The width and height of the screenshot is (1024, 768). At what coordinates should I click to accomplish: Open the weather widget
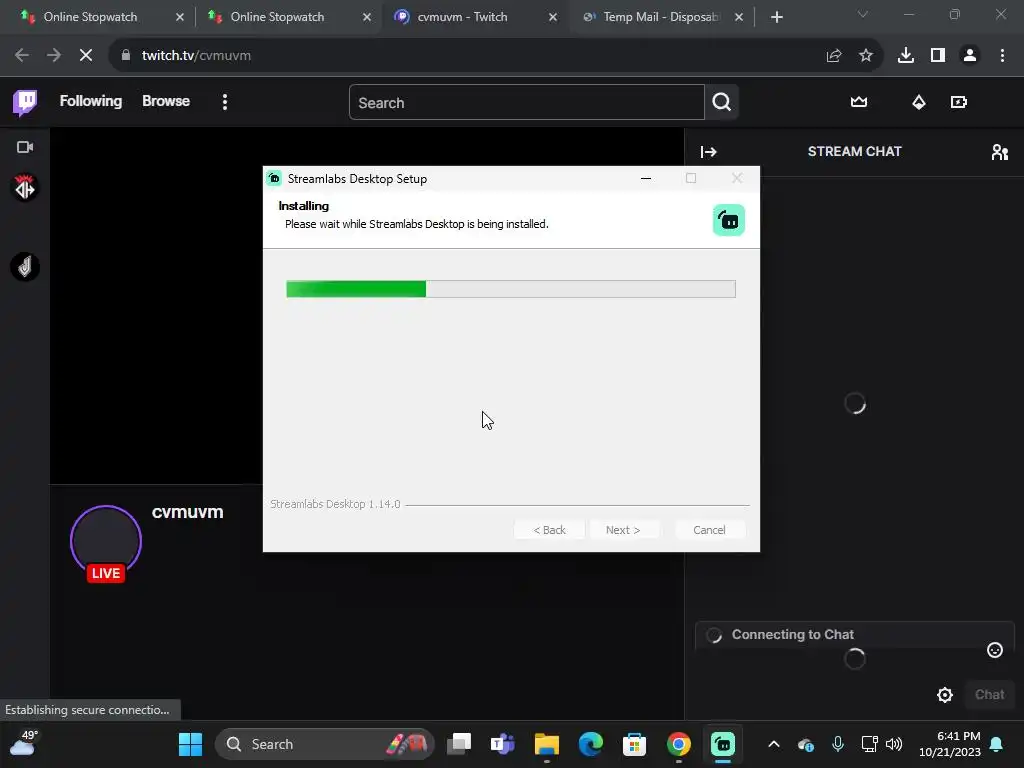[24, 743]
